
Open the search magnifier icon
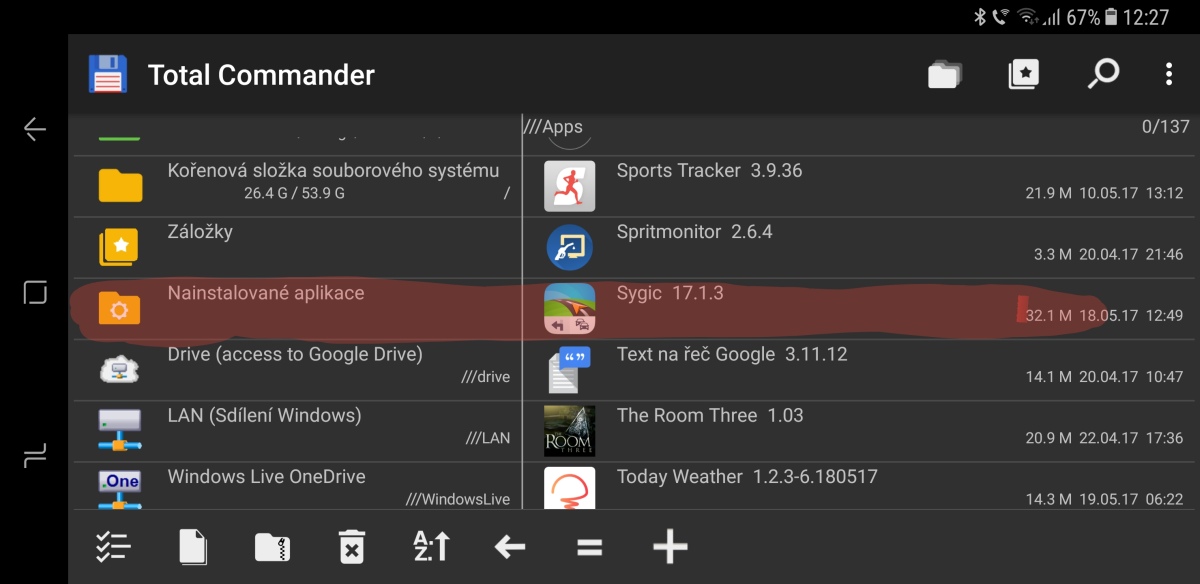(1103, 74)
